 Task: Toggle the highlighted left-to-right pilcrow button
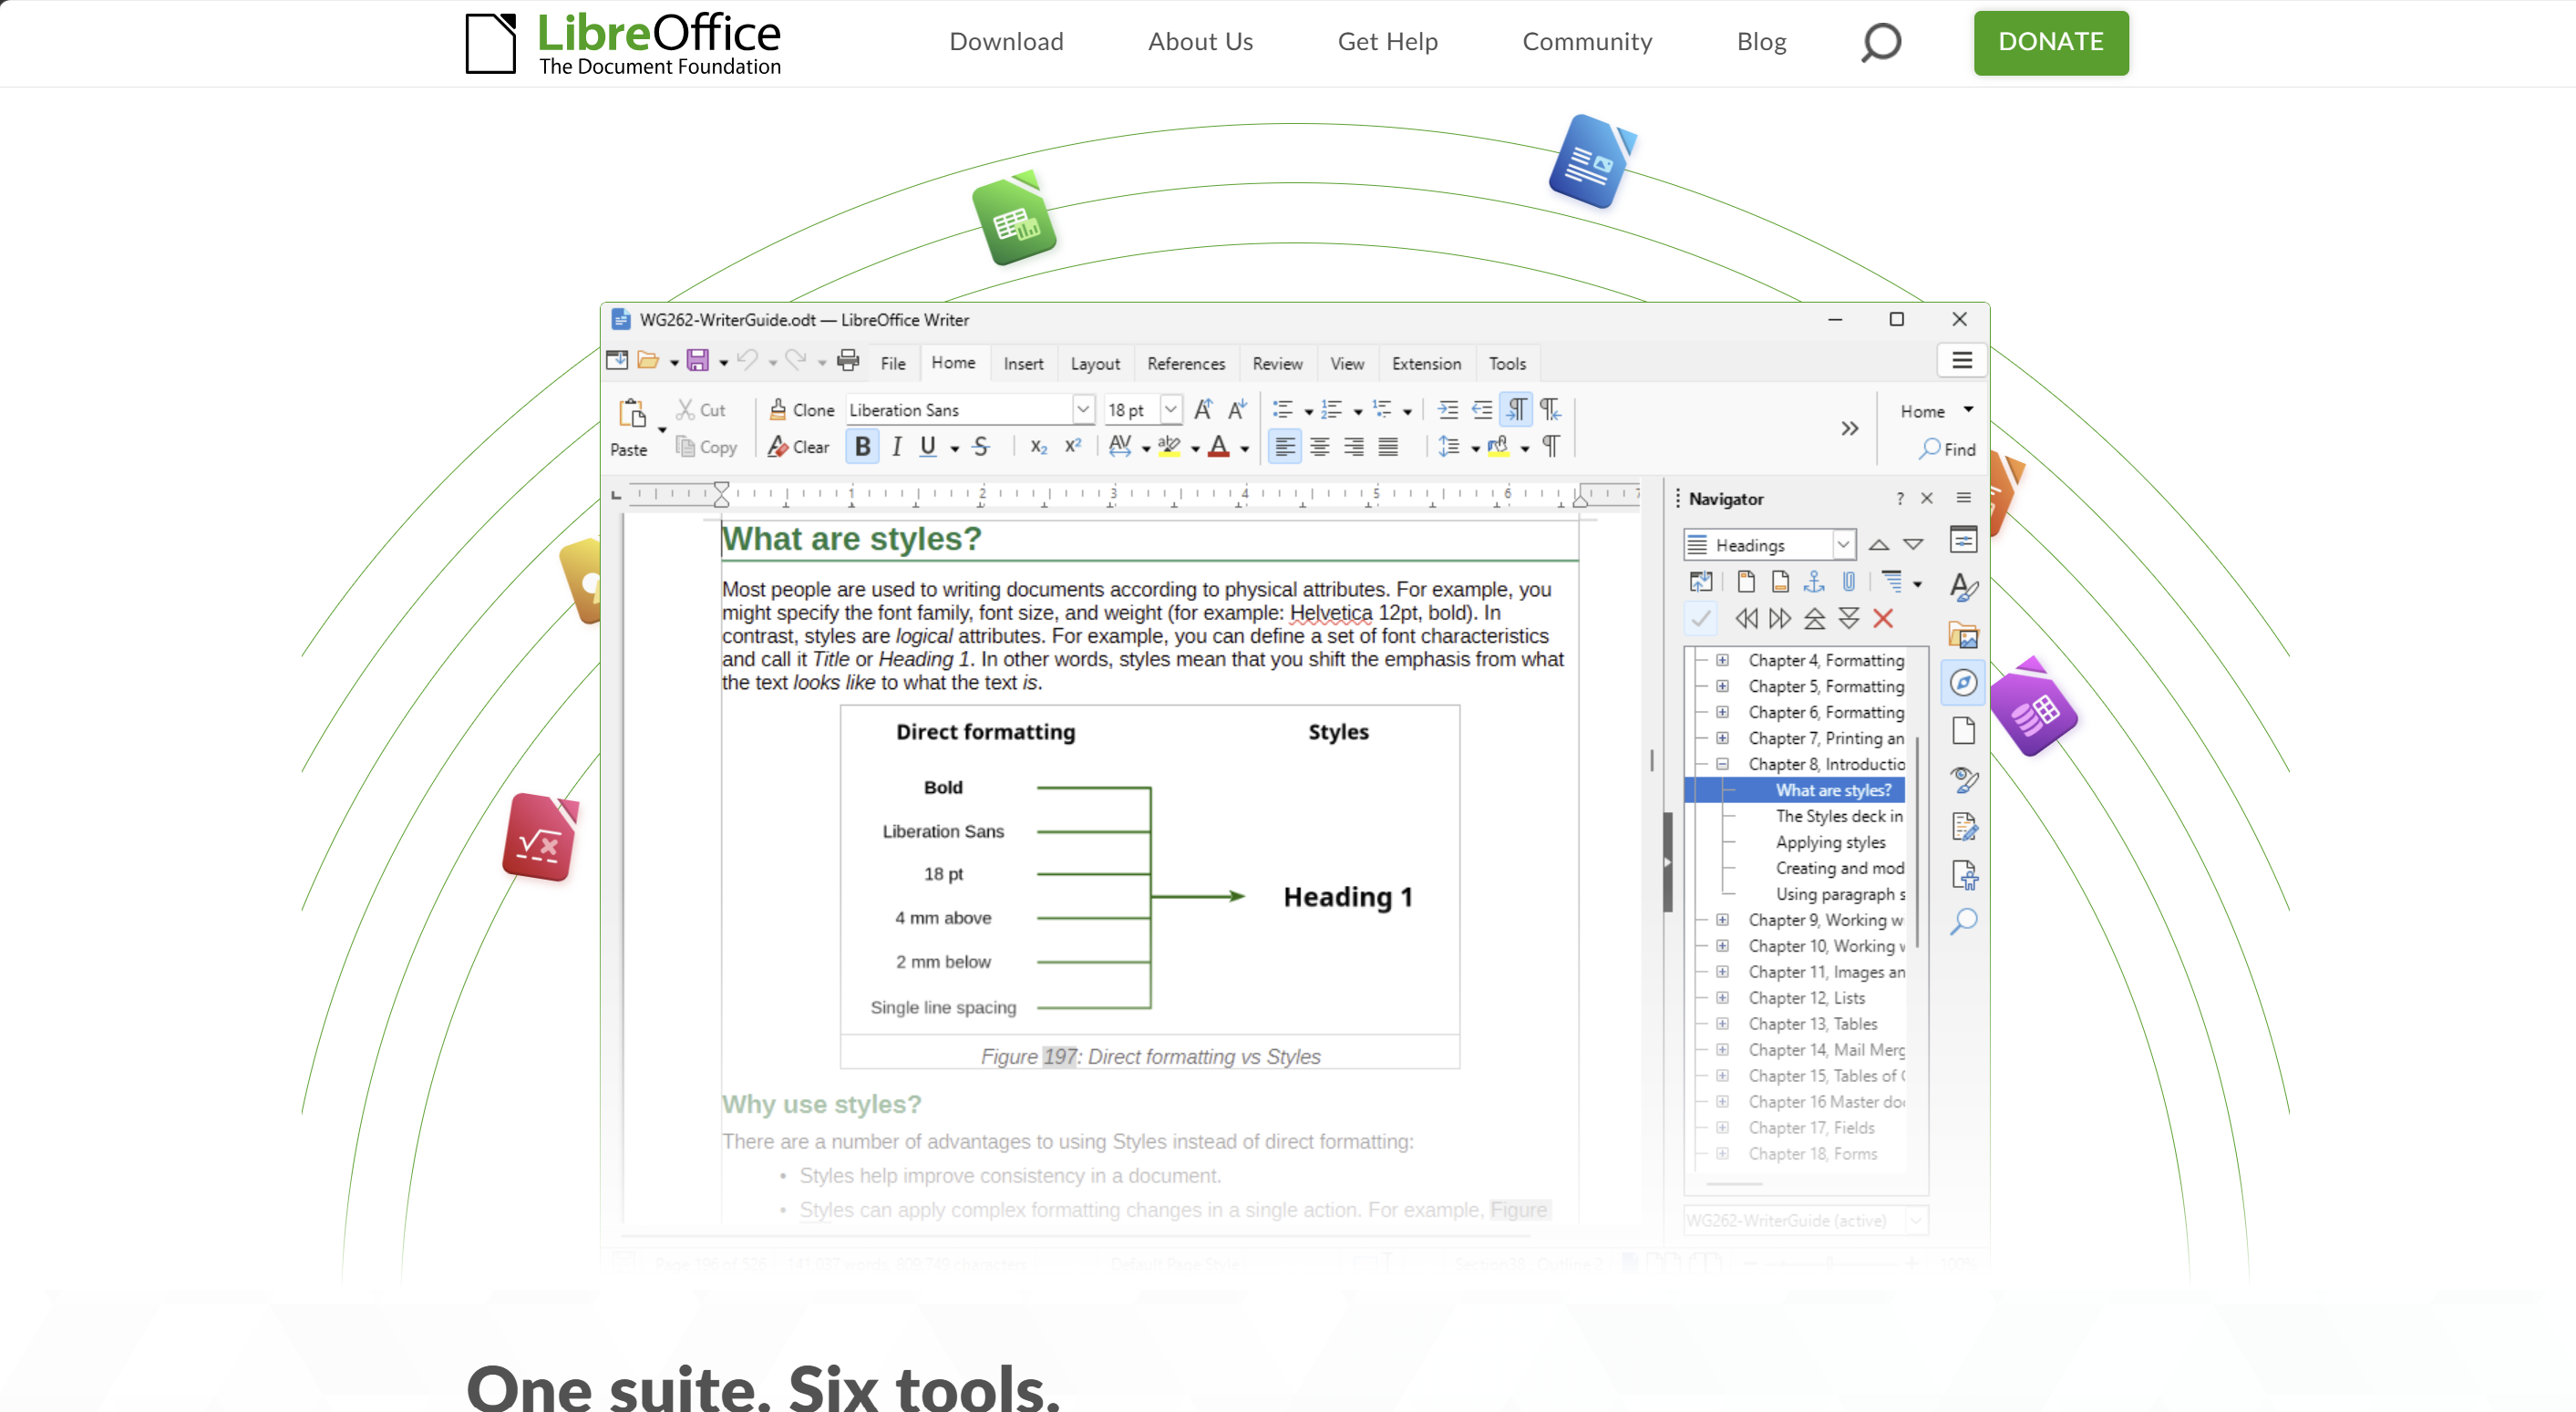[1517, 410]
